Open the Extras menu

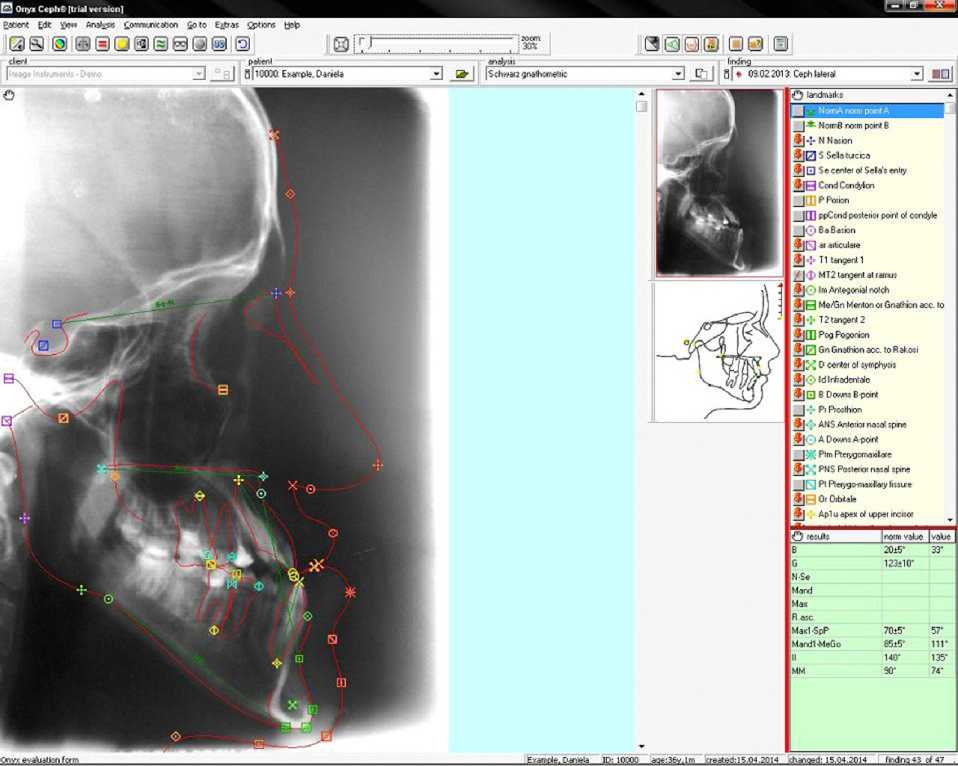(x=227, y=25)
